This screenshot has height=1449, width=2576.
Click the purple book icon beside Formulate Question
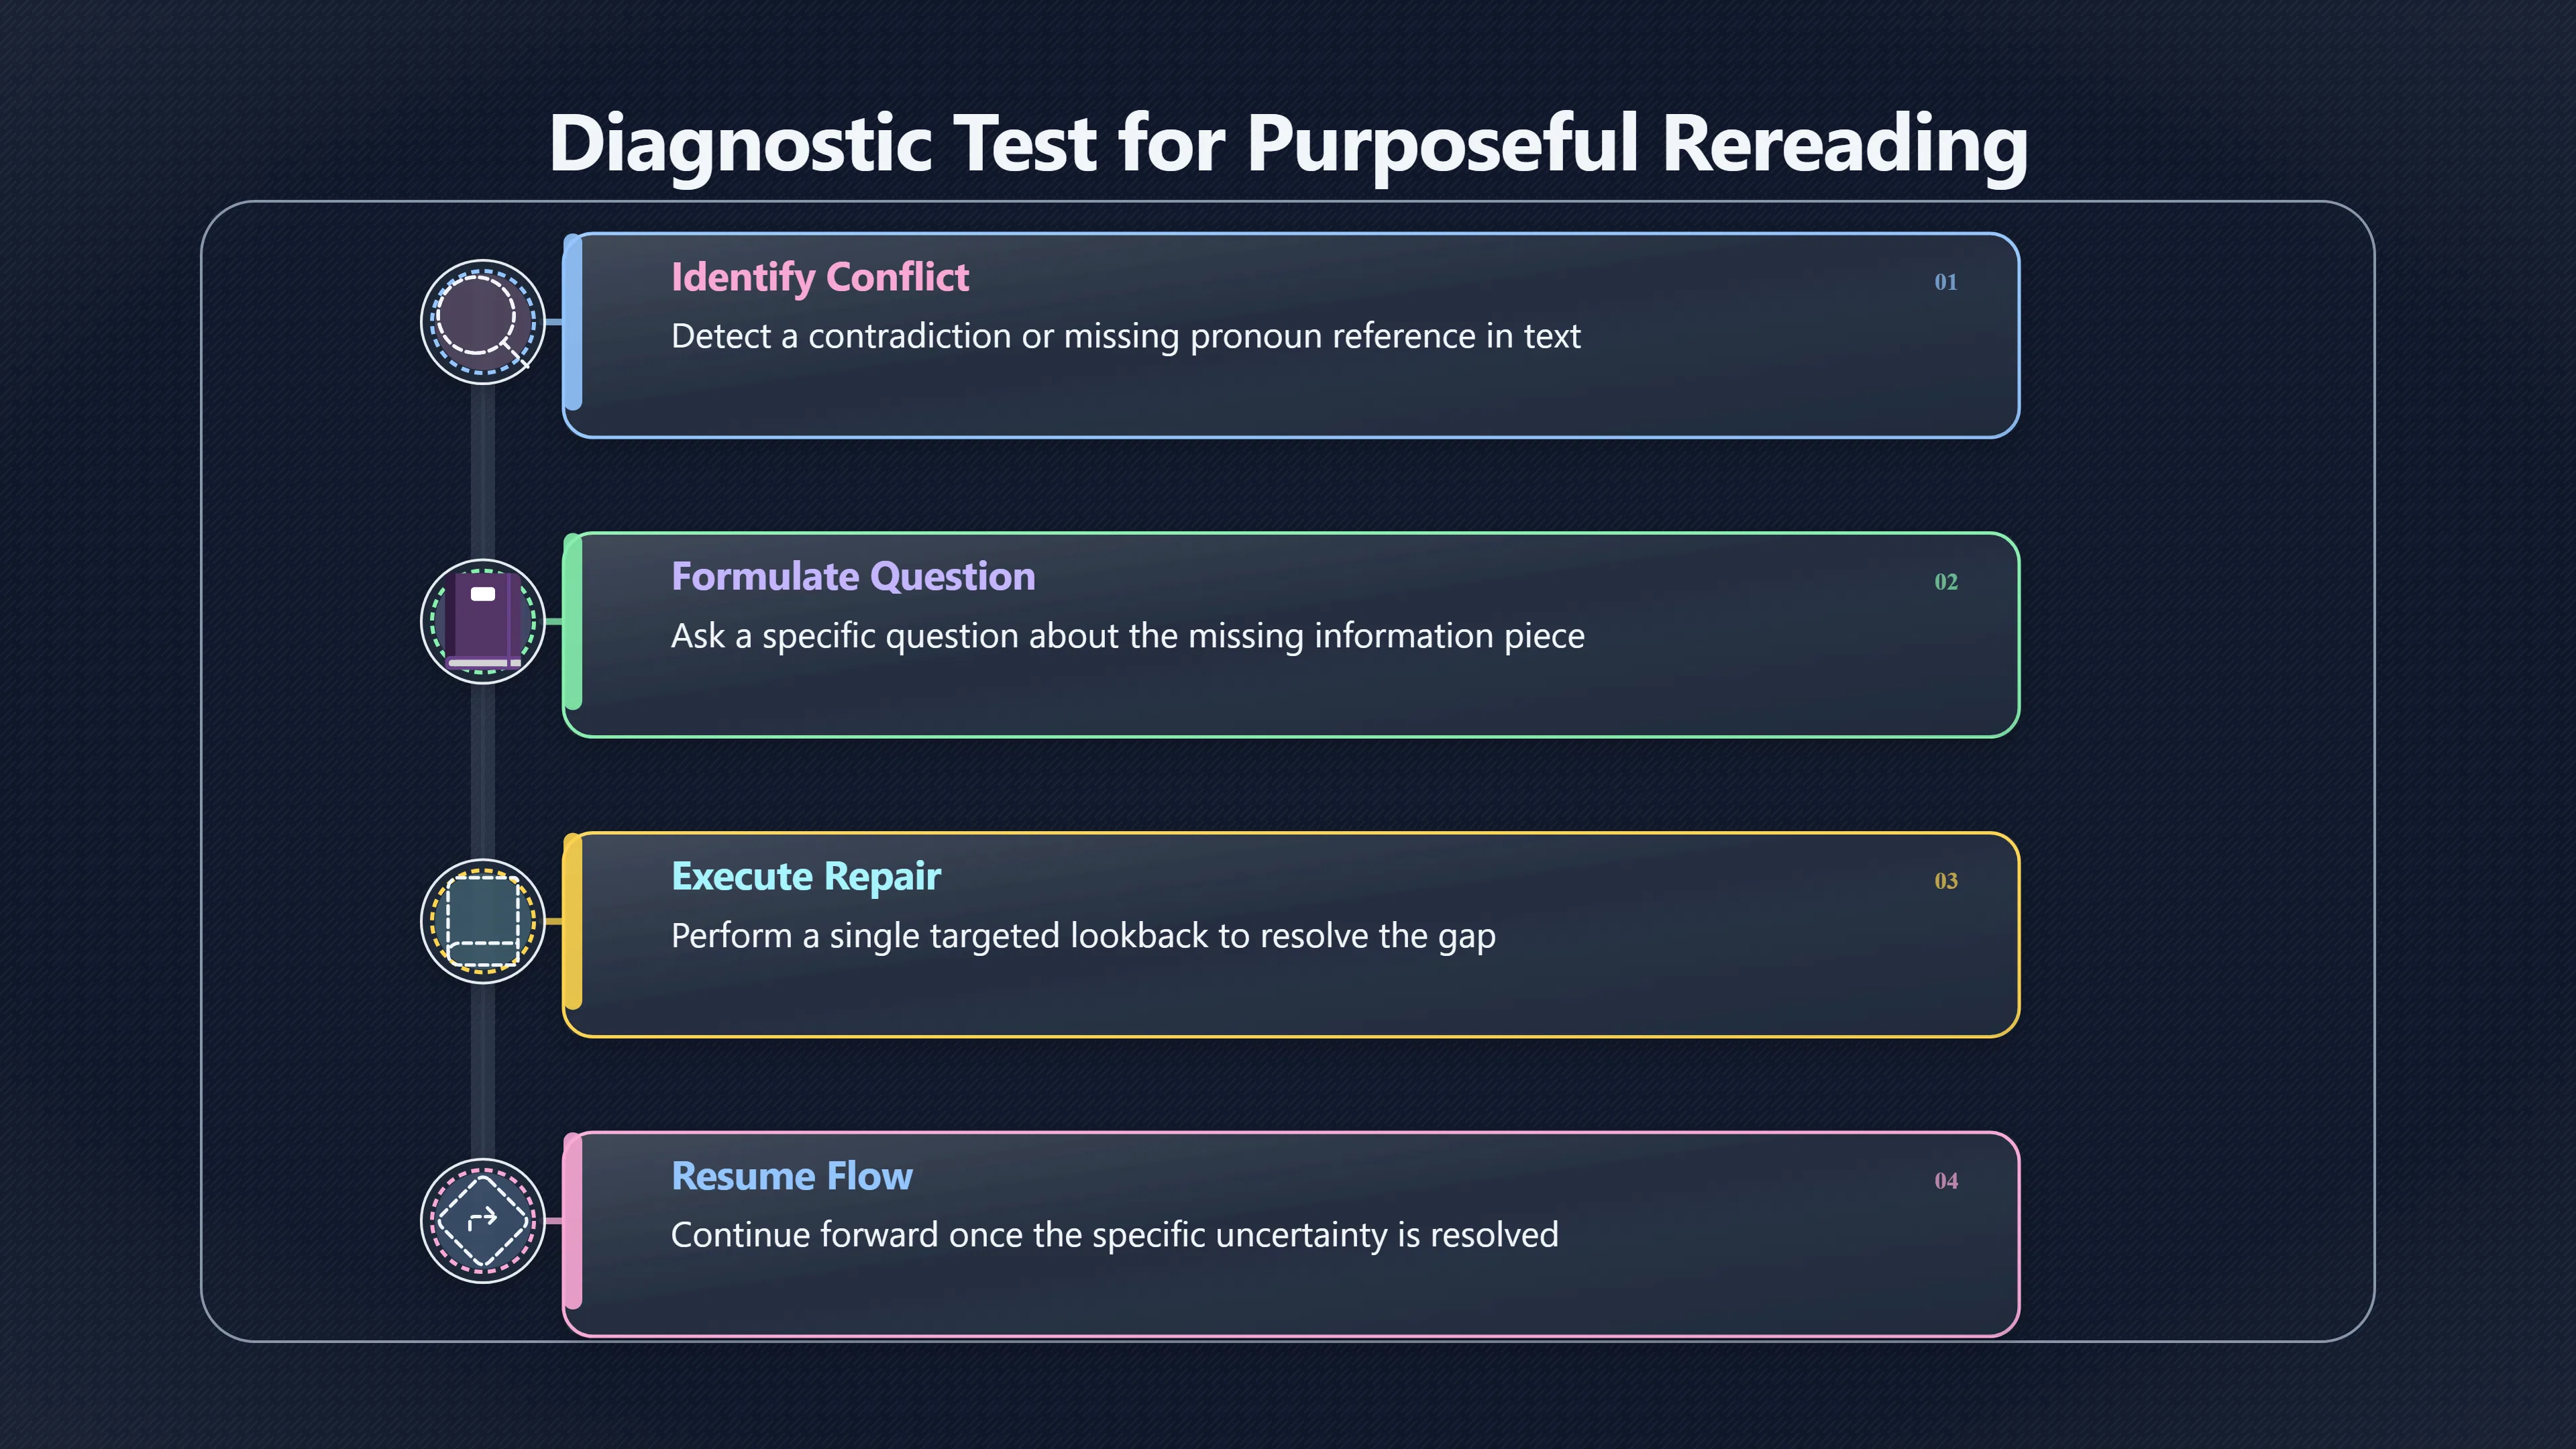(483, 621)
